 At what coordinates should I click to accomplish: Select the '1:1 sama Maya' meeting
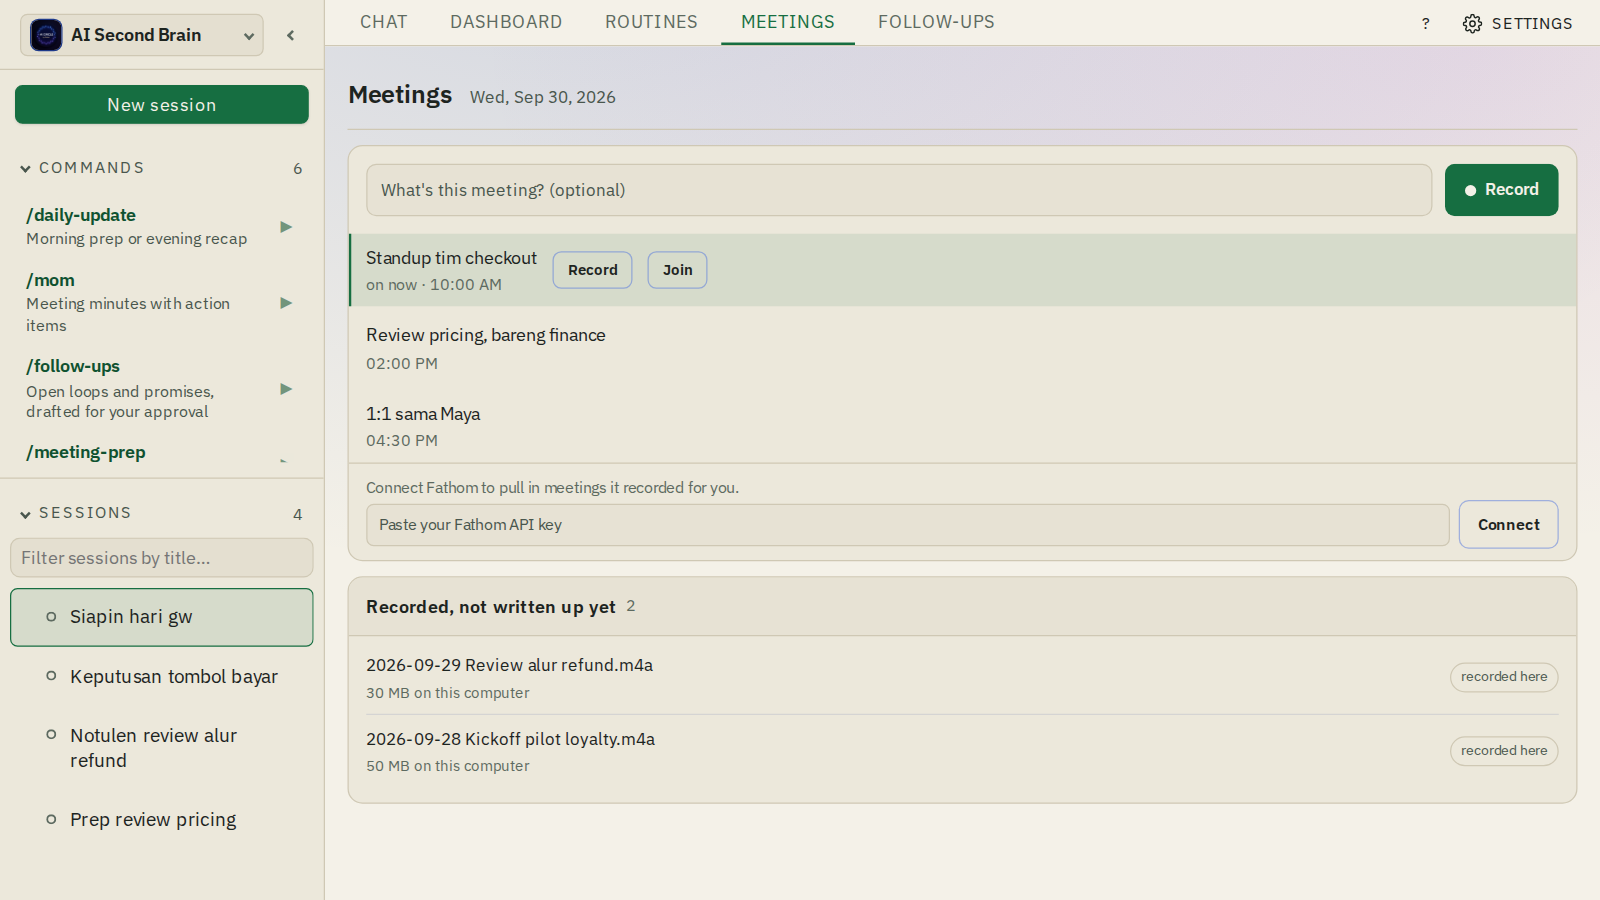coord(962,426)
